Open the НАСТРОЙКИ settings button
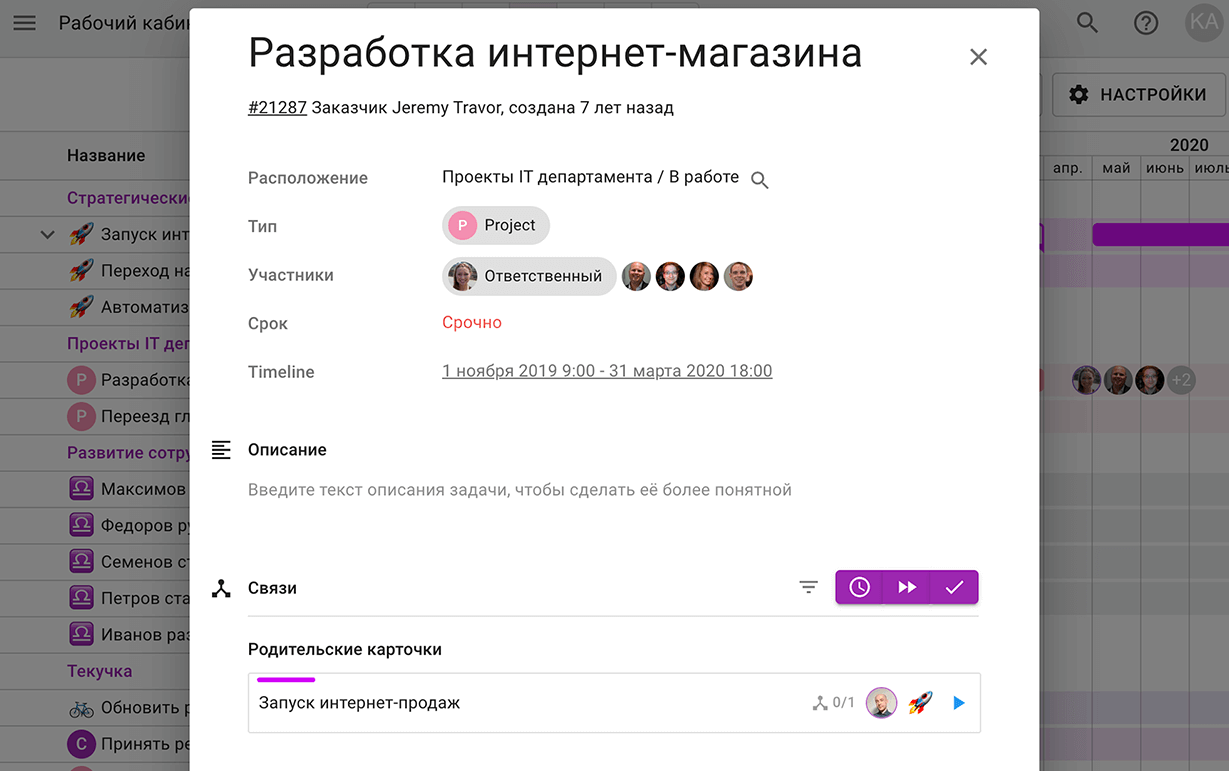Viewport: 1229px width, 771px height. click(1137, 95)
